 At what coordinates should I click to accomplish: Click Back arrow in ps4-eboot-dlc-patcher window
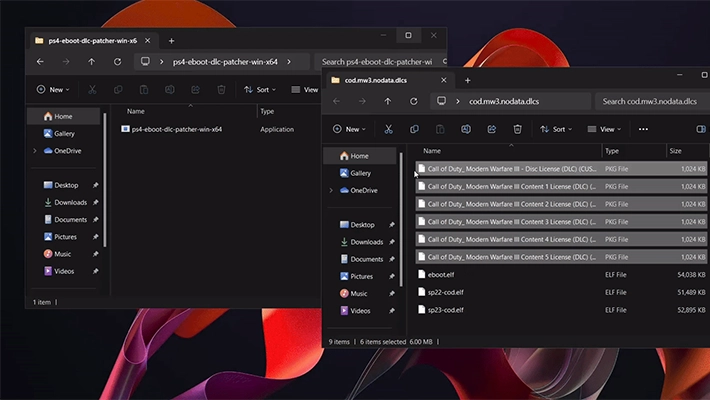(40, 62)
